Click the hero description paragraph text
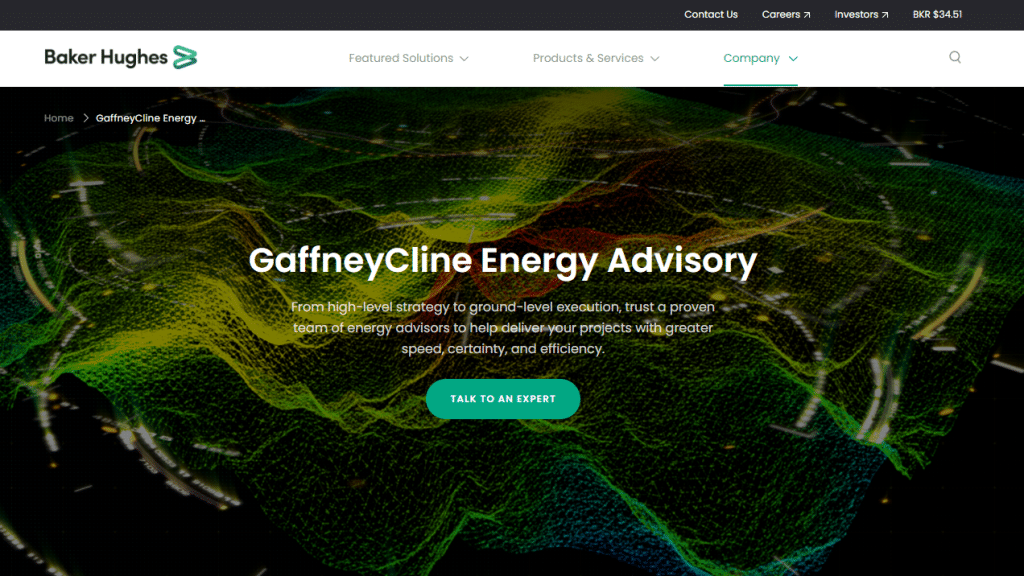The image size is (1024, 576). 503,328
